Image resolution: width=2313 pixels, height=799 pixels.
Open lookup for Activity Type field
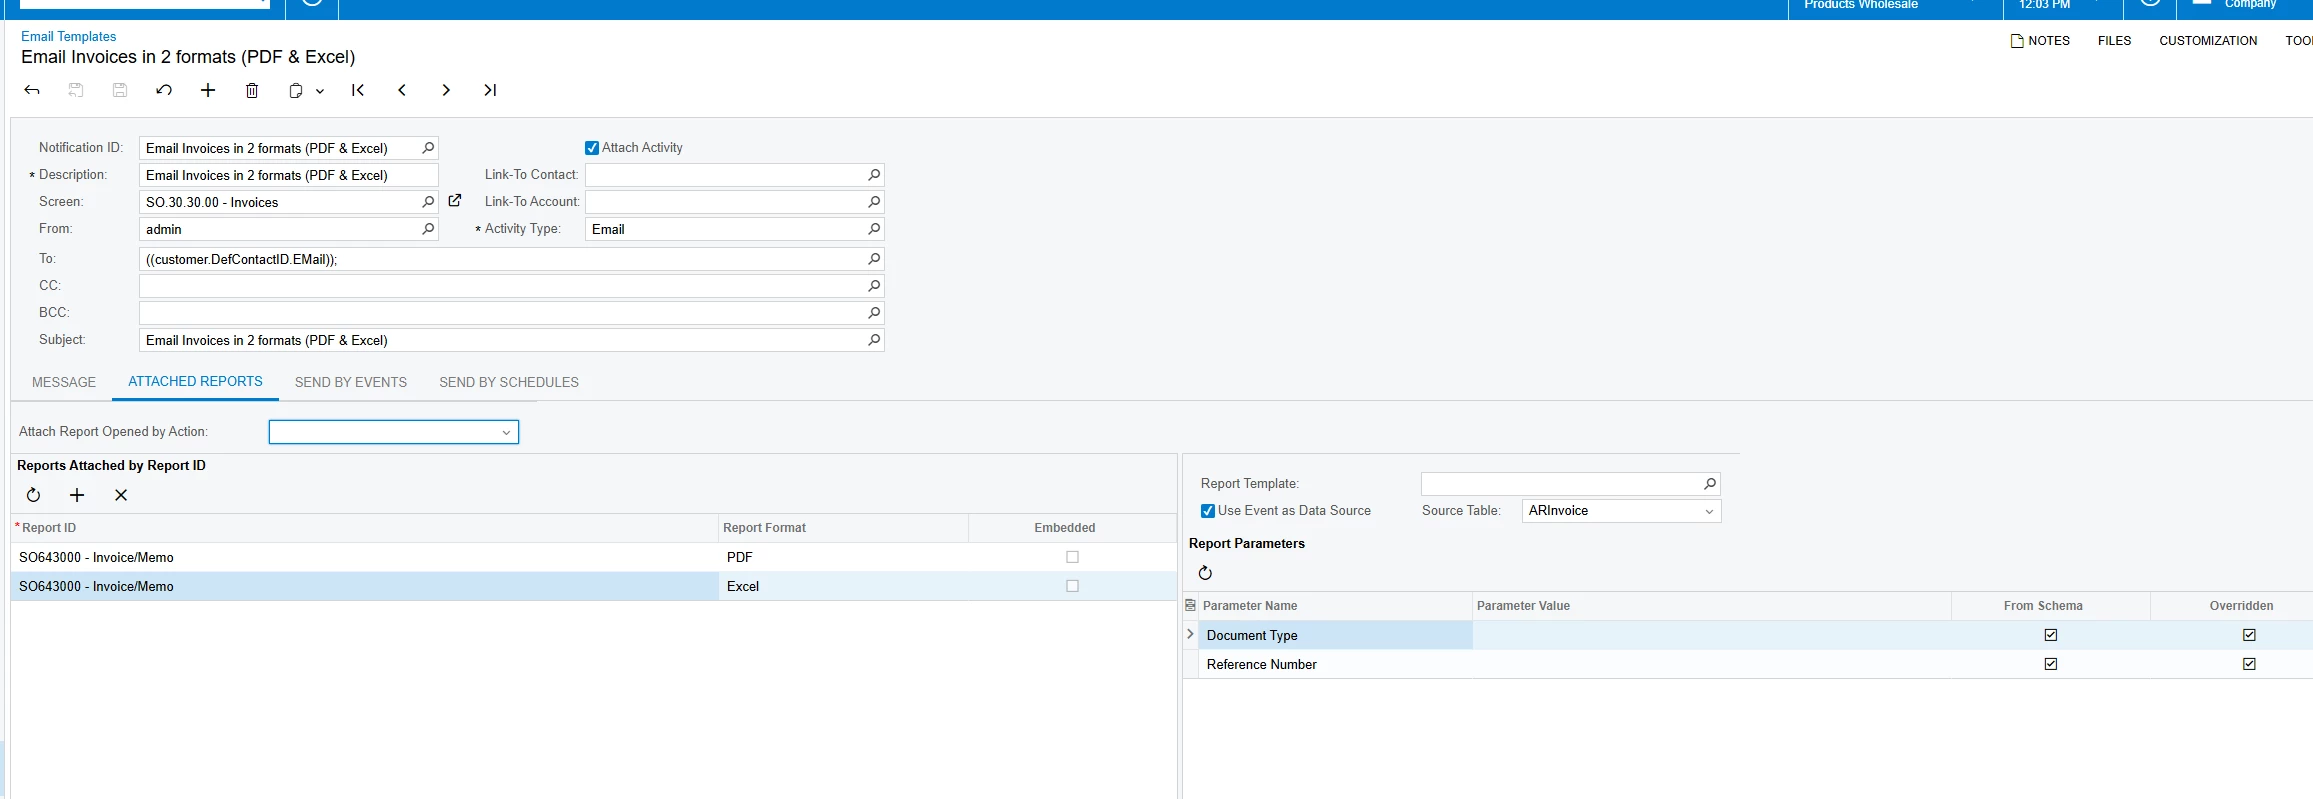[874, 229]
